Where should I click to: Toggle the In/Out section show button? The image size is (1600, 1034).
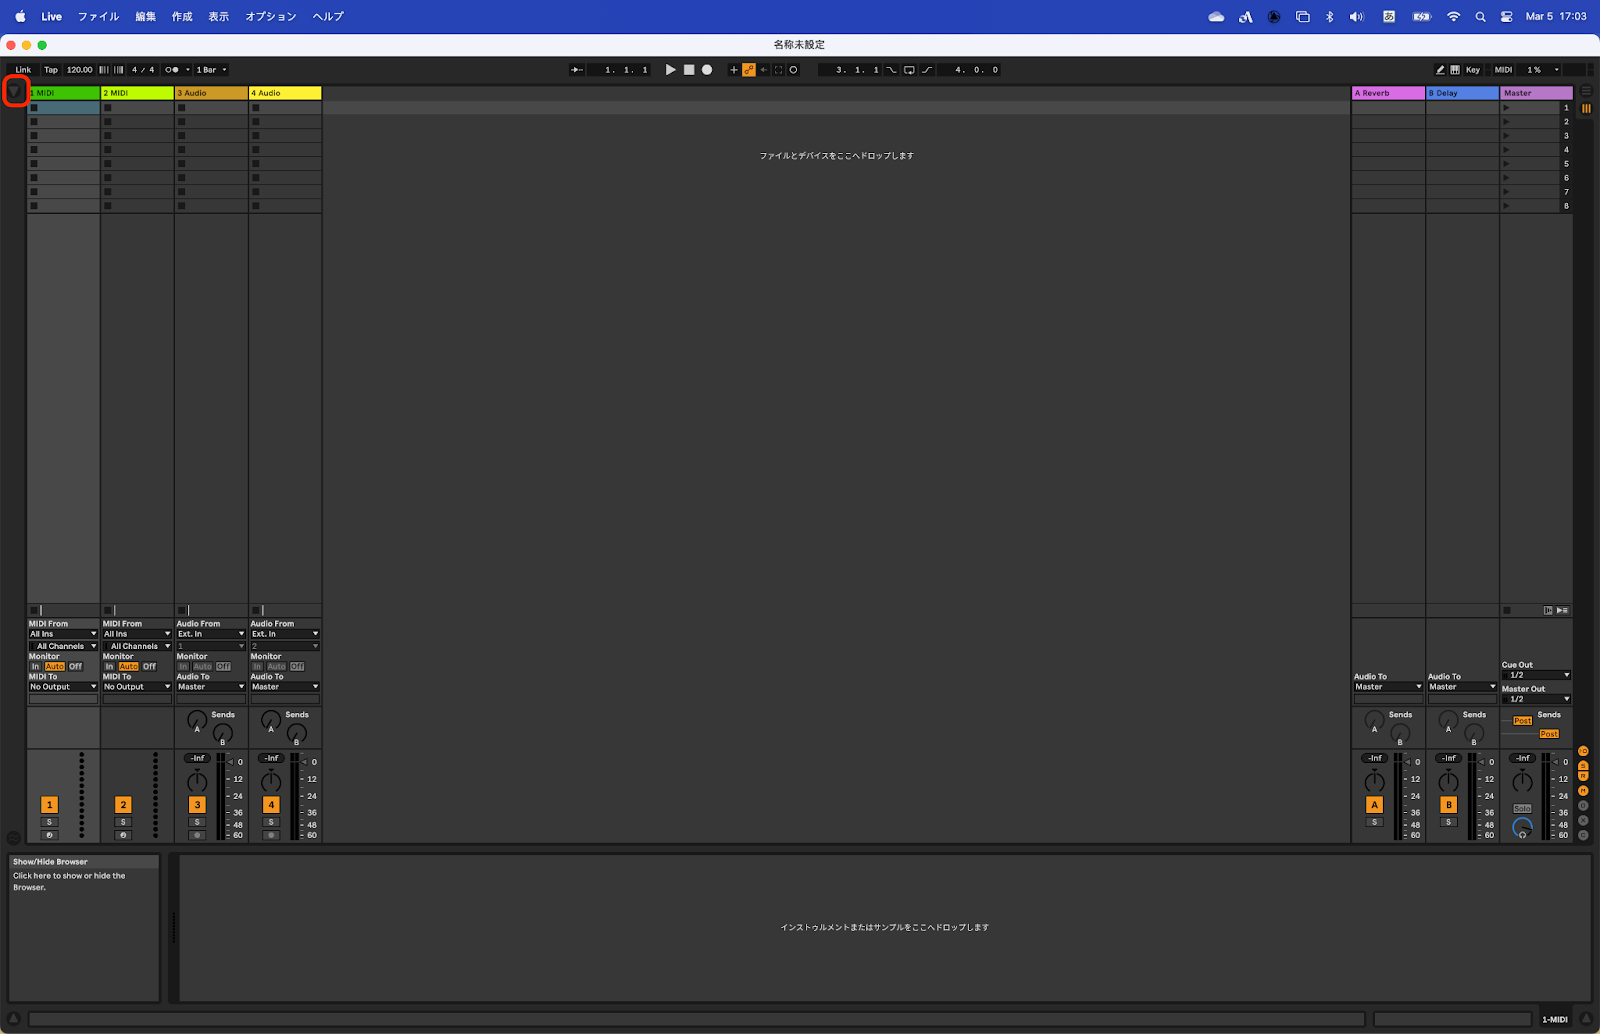tap(1583, 751)
